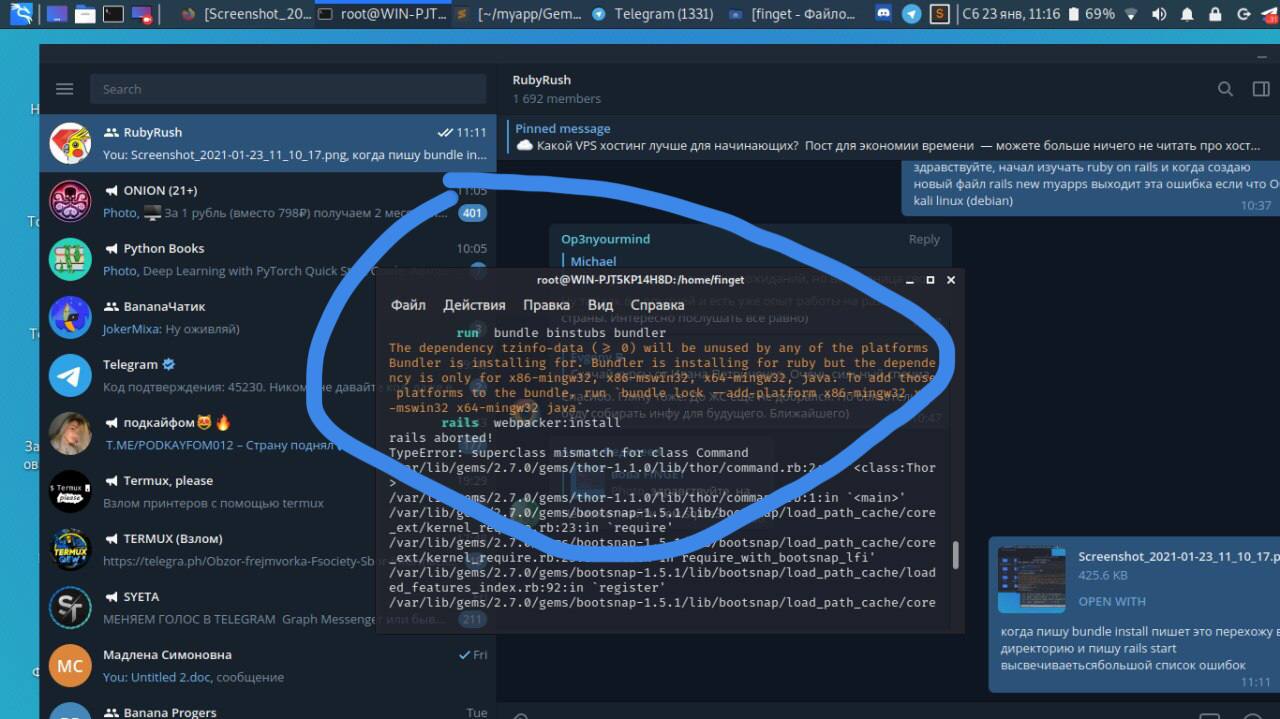Click the RubyRush avatar in chat list
The width and height of the screenshot is (1280, 719).
pos(70,144)
